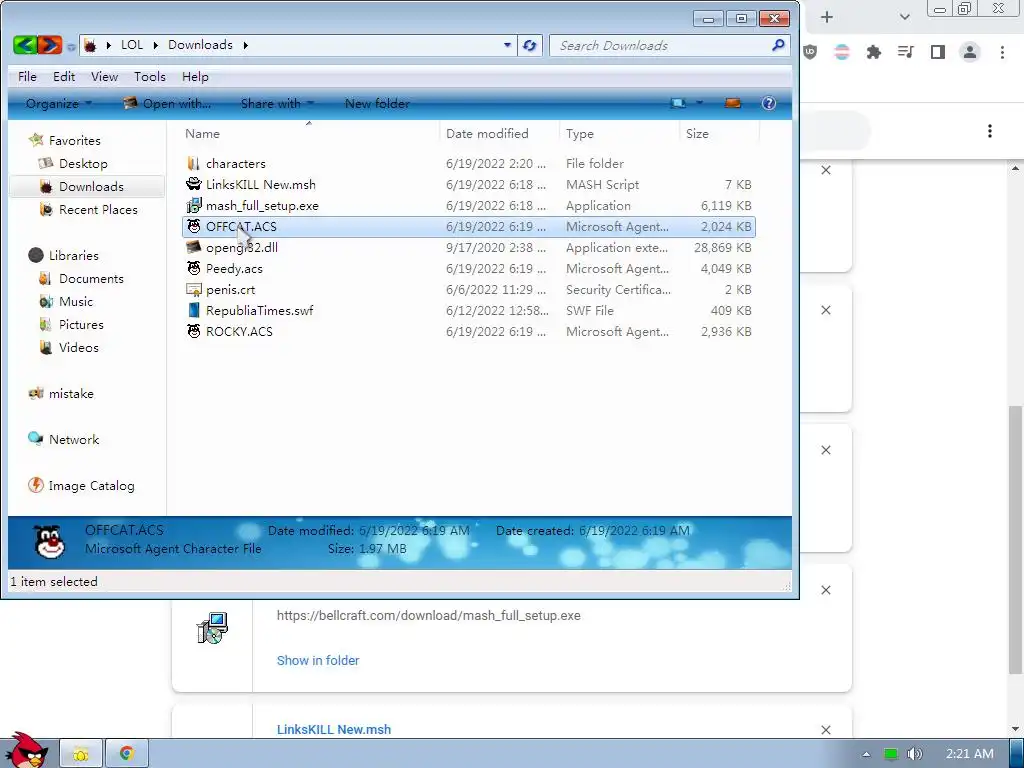
Task: Select Peedy.acs file icon
Action: tap(193, 268)
